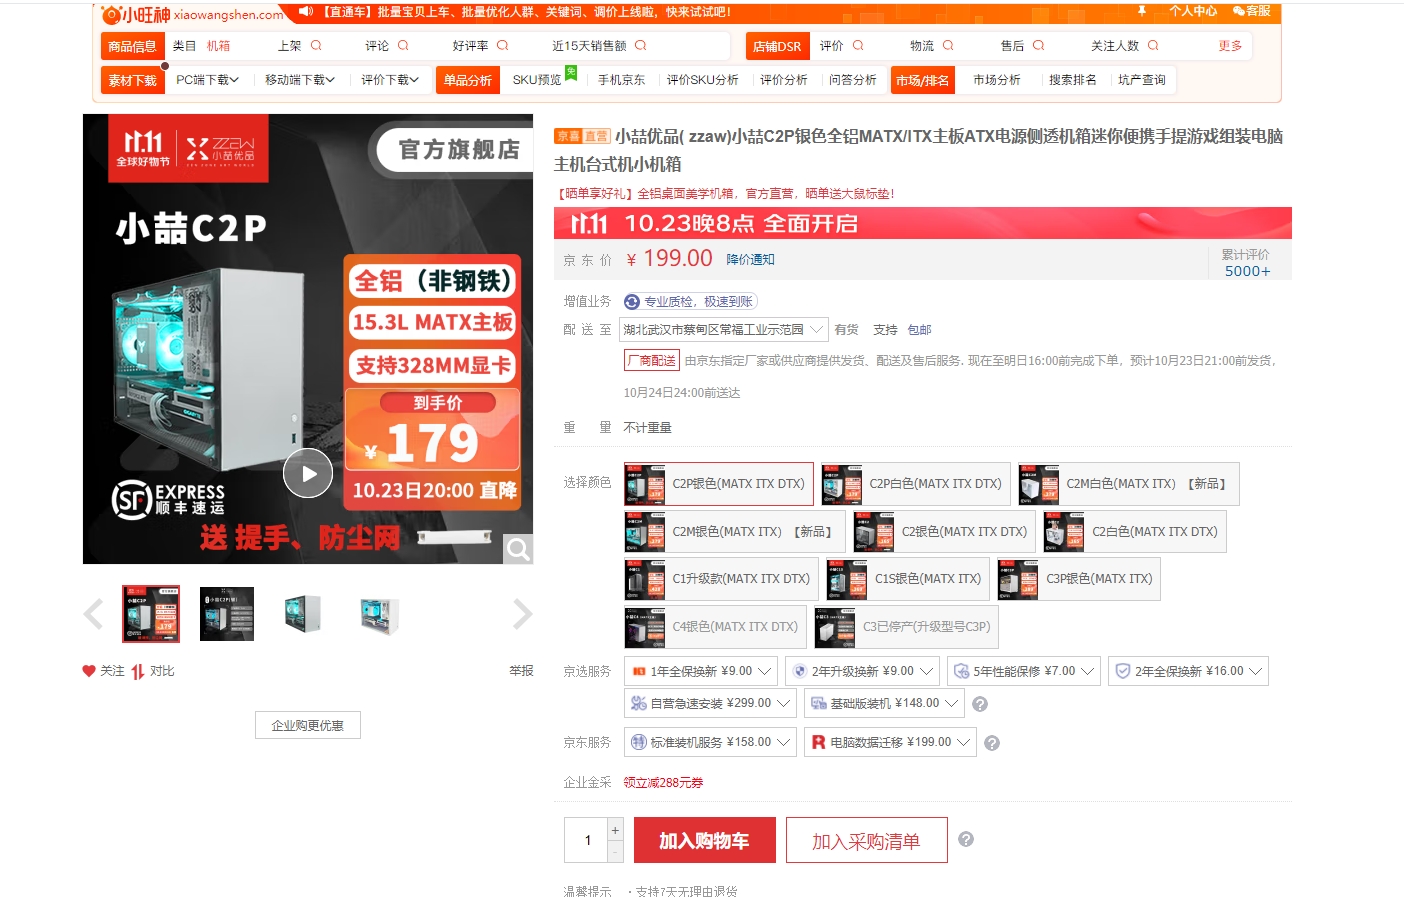Select the C2P白色(MATX ITX DTX) color option
Screen dimensions: 1404x897
[913, 484]
